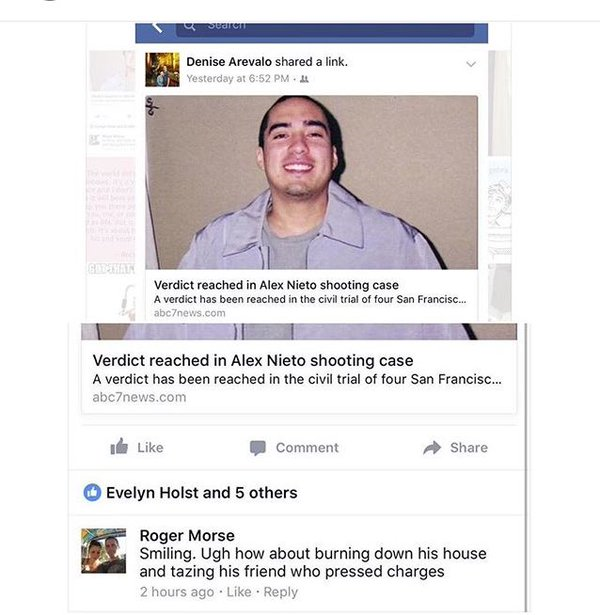Screen dimensions: 600x615
Task: Click the search magnifier icon
Action: pos(189,26)
